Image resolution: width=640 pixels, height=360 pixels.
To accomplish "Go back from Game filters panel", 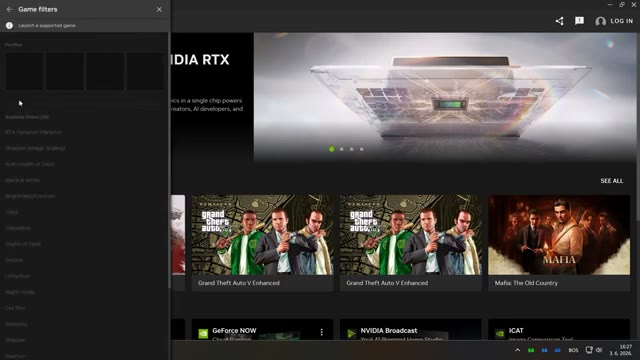I will pos(9,9).
